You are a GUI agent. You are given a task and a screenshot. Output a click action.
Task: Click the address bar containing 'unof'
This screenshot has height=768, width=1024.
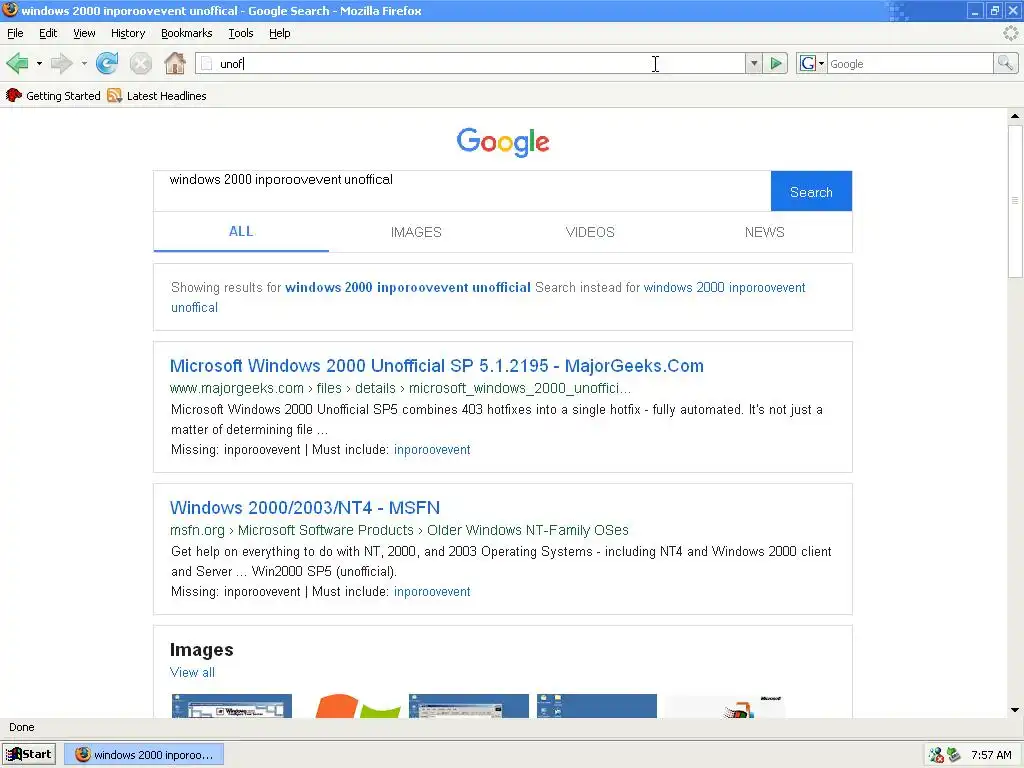pyautogui.click(x=470, y=63)
